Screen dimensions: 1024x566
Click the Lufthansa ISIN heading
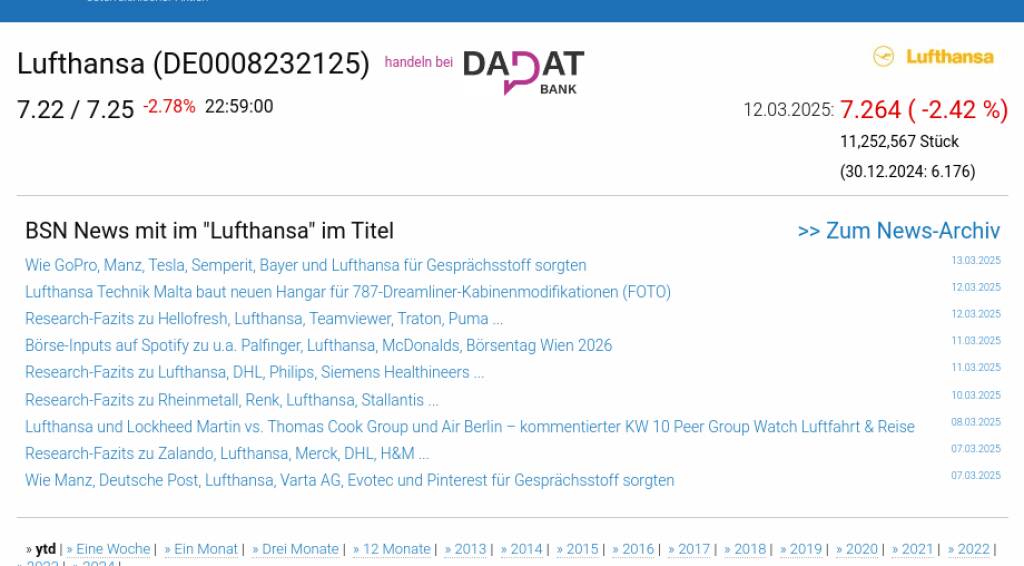click(193, 64)
